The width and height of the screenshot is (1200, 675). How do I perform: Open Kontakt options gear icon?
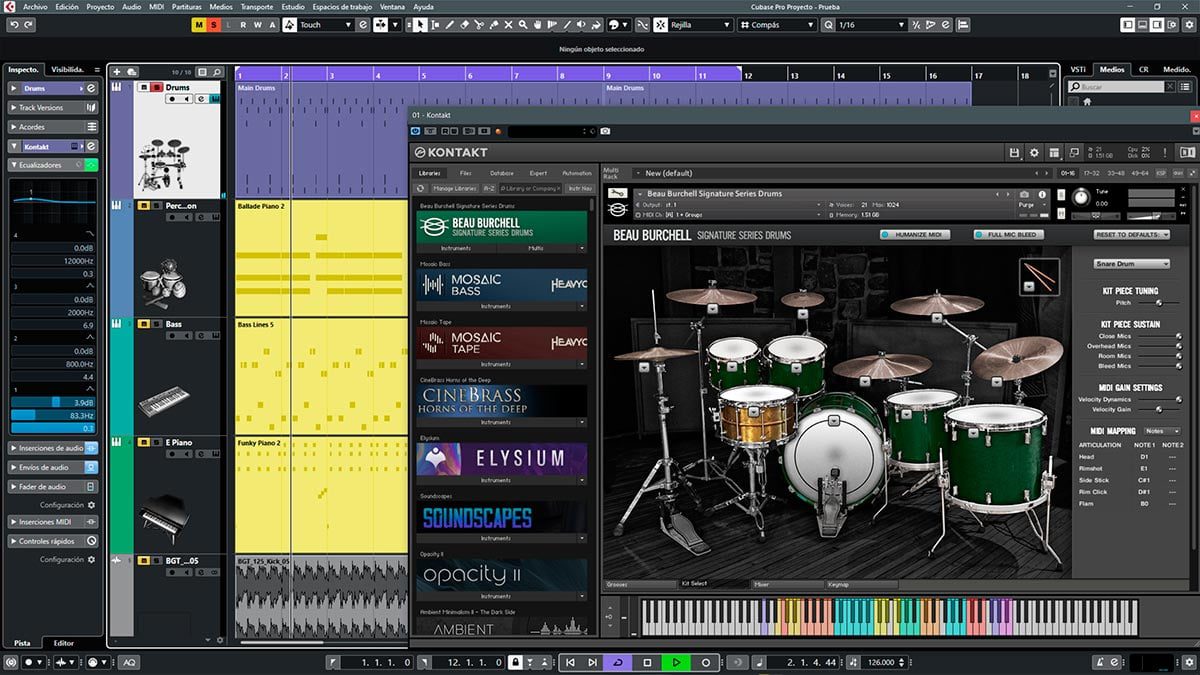1034,152
